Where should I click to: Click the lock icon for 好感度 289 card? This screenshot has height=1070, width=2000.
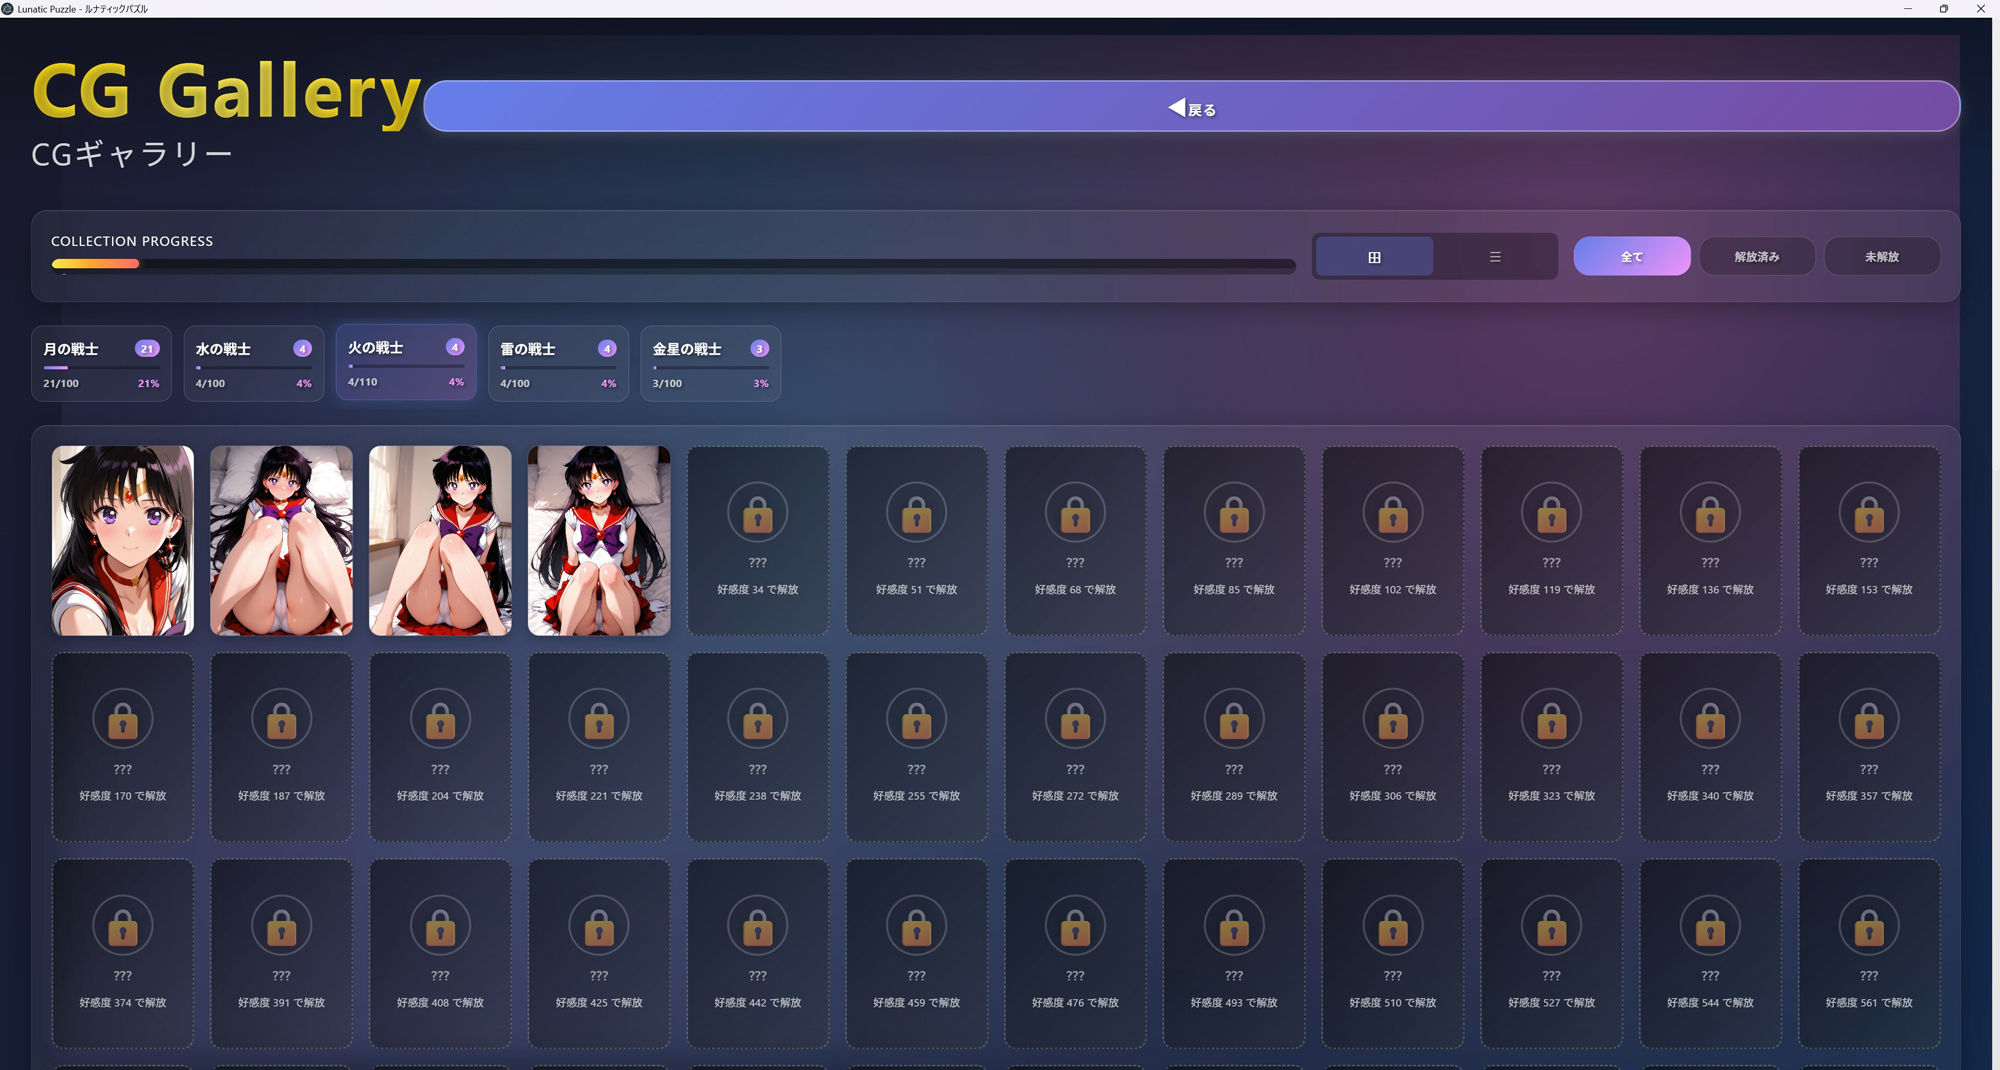(1233, 720)
